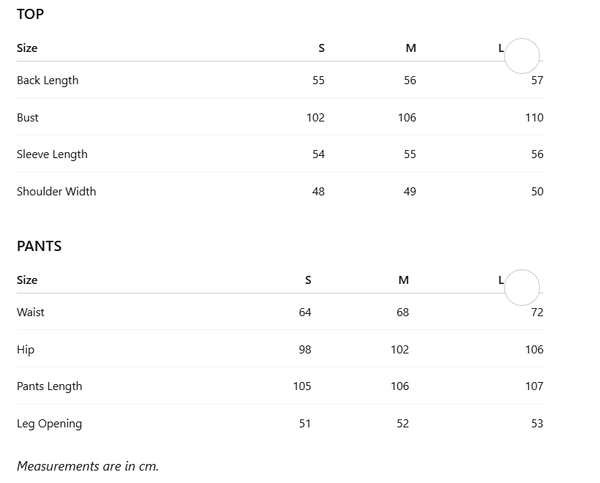Image resolution: width=600 pixels, height=483 pixels.
Task: Click the Pants Length value 105 for size S
Action: 302,386
